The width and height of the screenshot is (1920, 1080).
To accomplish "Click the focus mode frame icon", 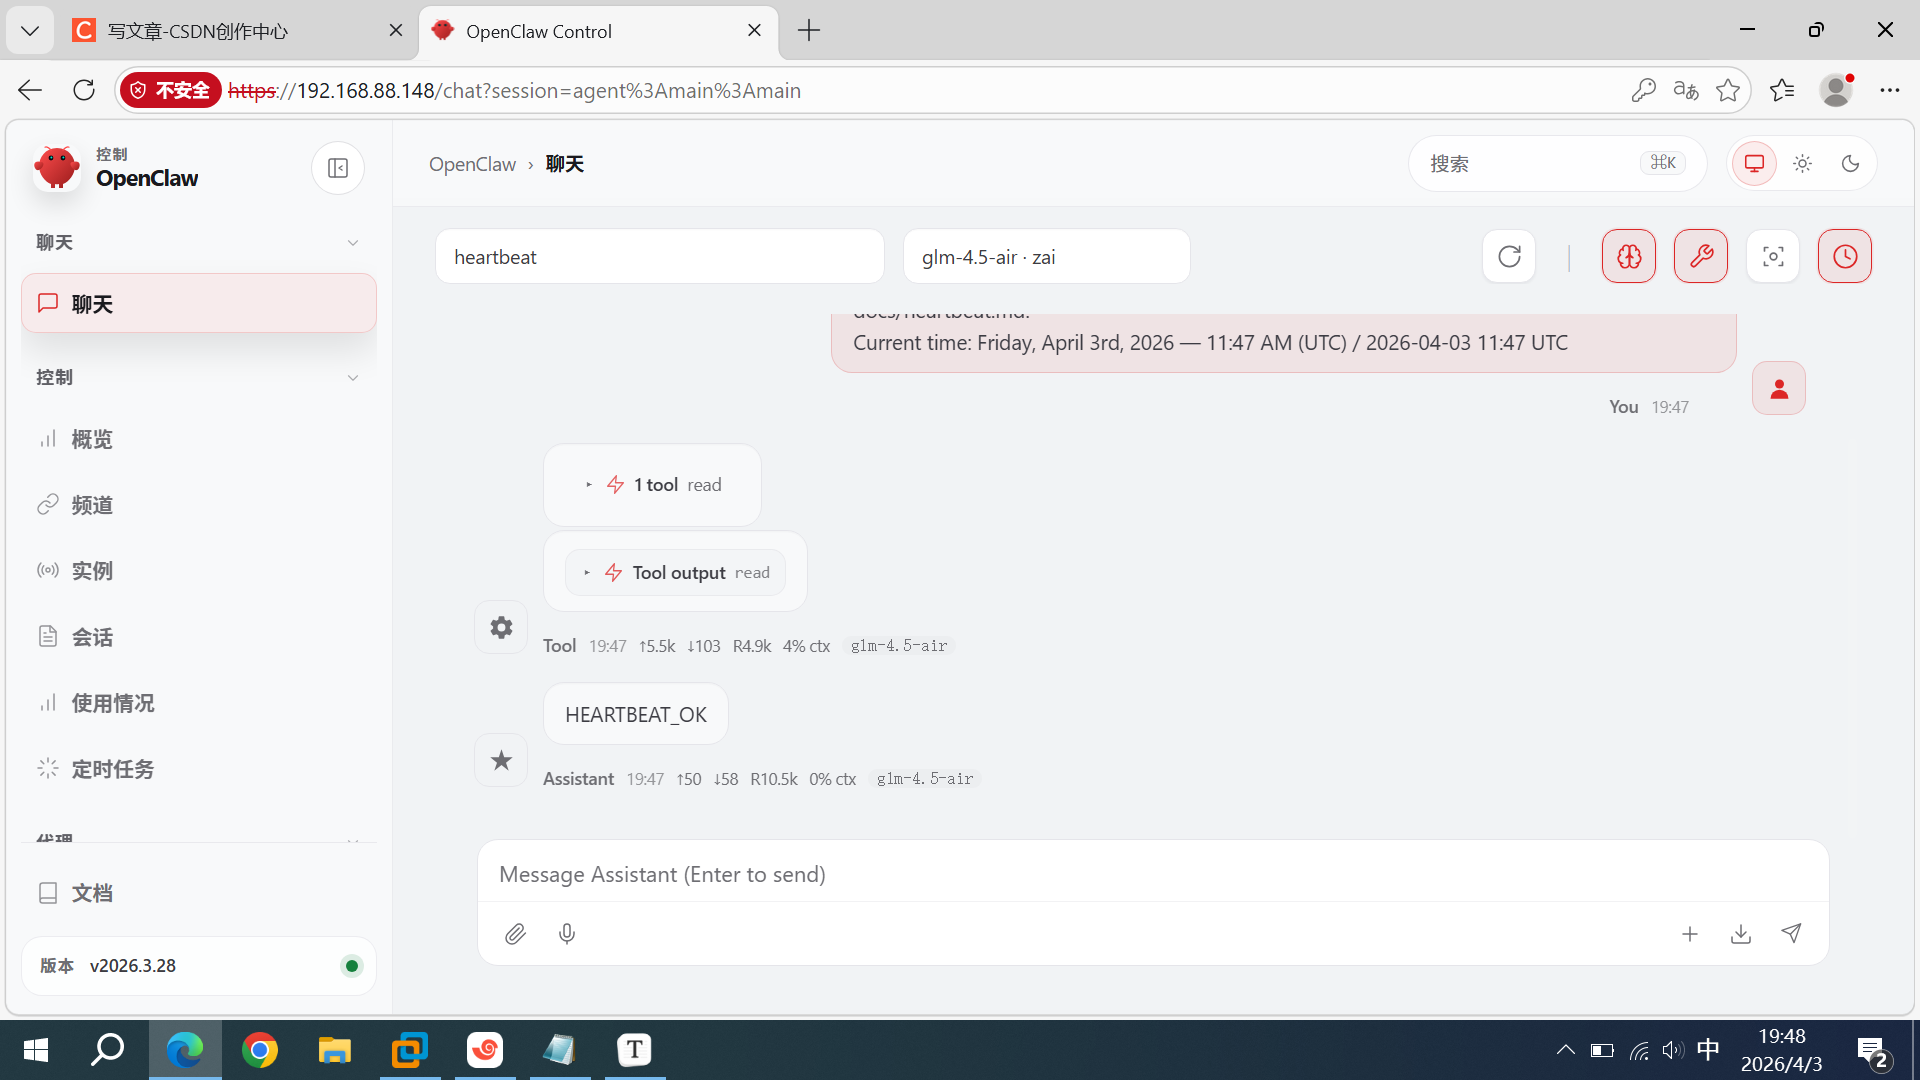I will [x=1773, y=257].
